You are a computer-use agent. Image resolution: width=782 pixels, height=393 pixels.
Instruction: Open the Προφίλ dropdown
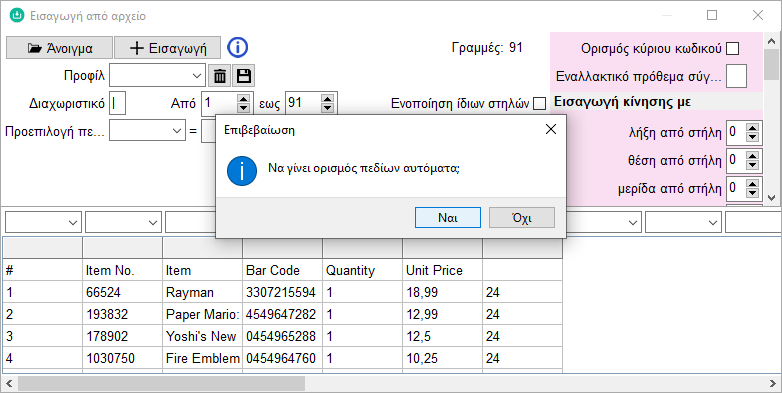pos(157,76)
